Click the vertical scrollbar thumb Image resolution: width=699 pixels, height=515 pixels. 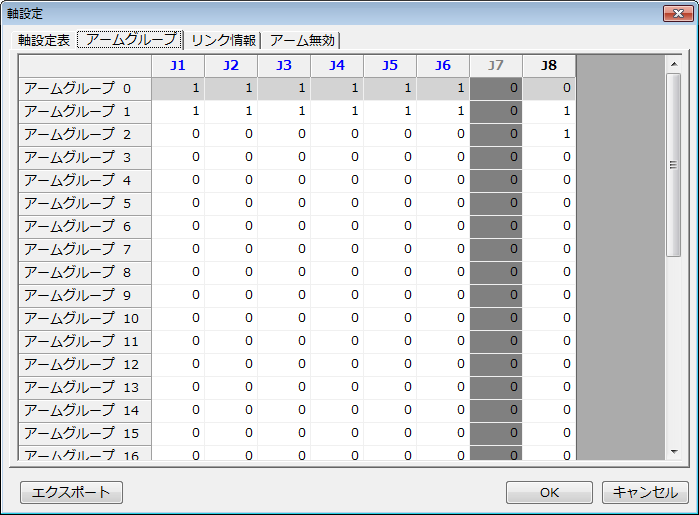pyautogui.click(x=673, y=165)
